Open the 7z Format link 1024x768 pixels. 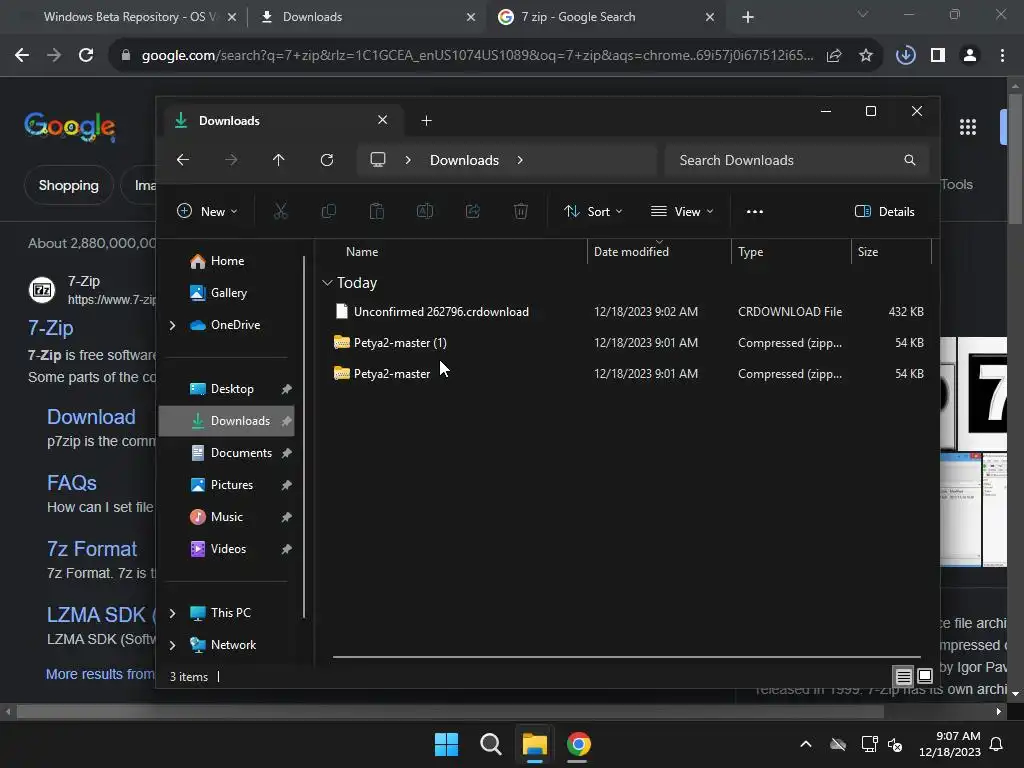tap(92, 549)
